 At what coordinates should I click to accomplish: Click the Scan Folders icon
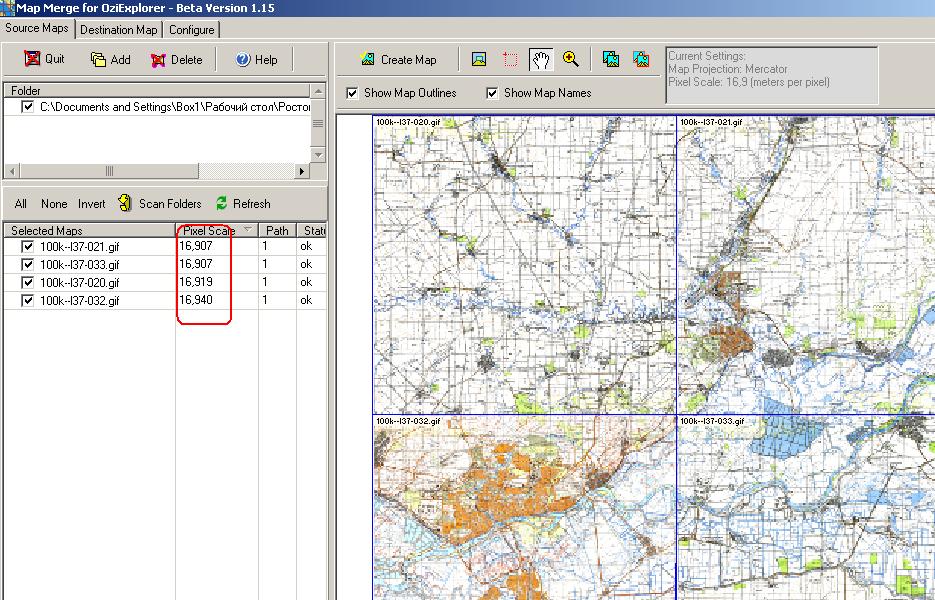[x=125, y=204]
